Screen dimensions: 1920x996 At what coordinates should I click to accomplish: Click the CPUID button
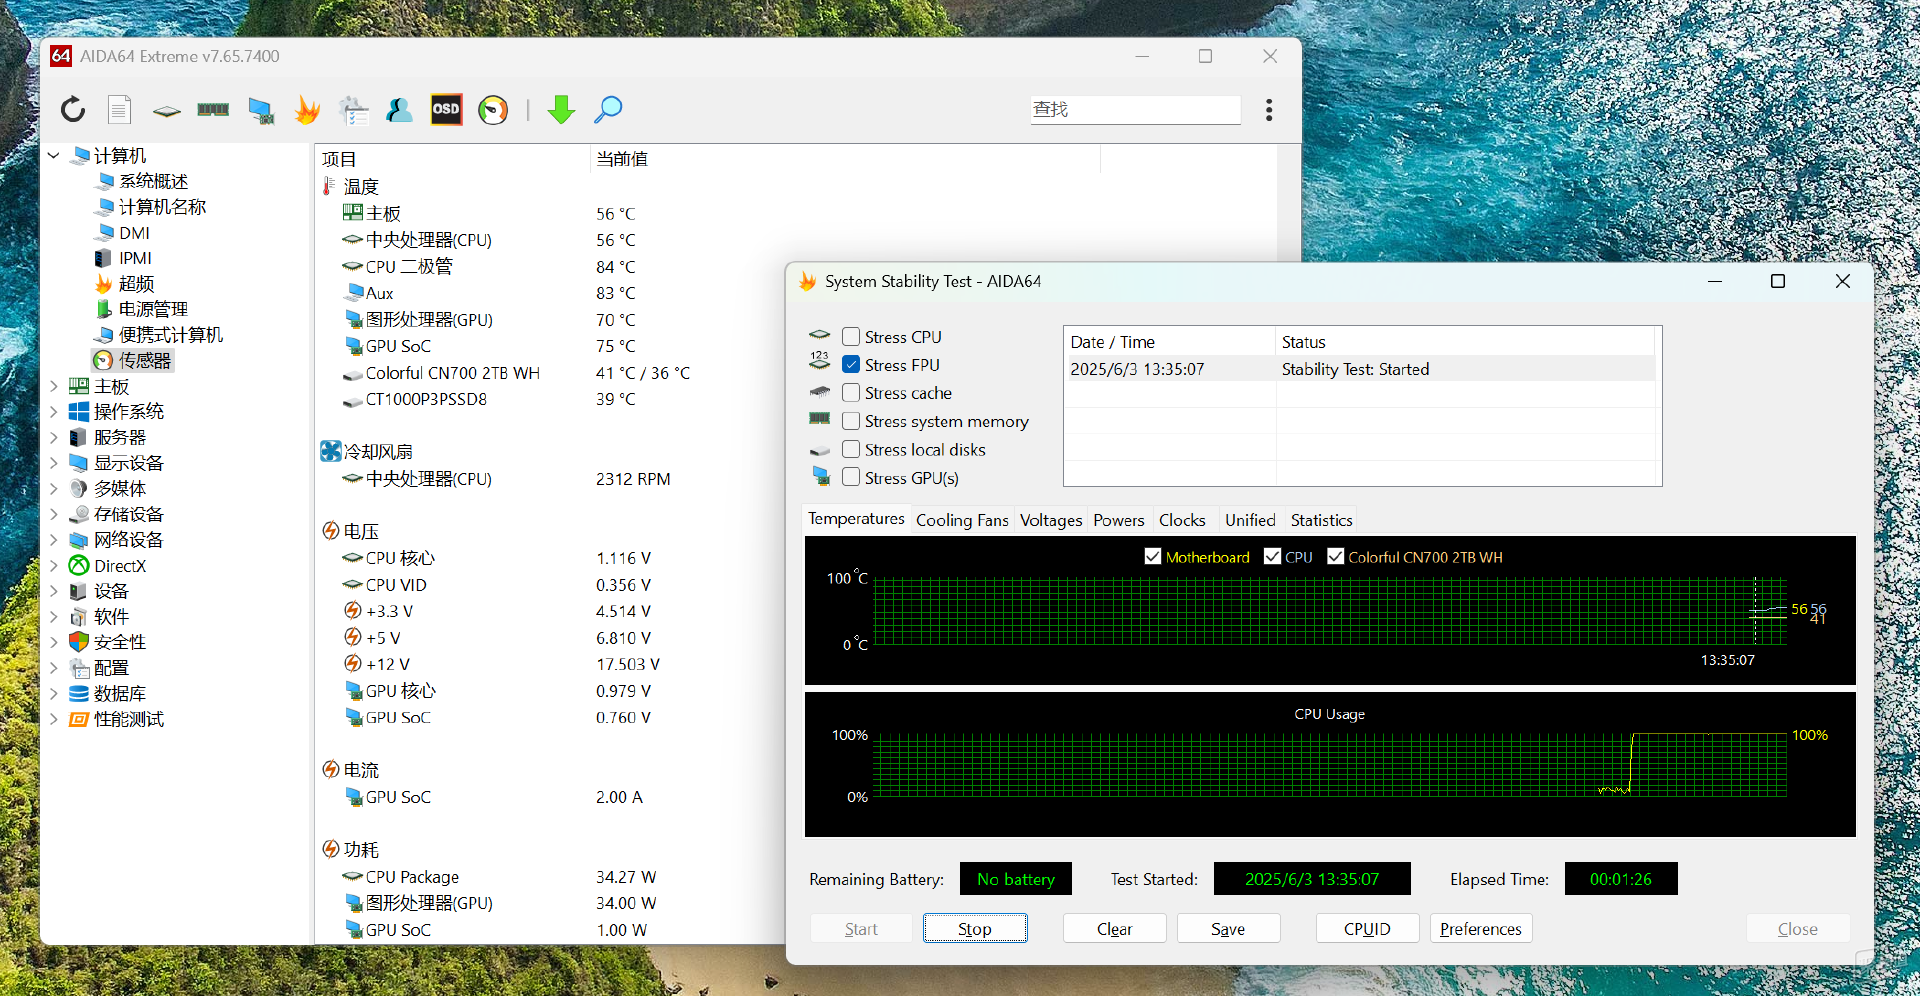pos(1367,929)
